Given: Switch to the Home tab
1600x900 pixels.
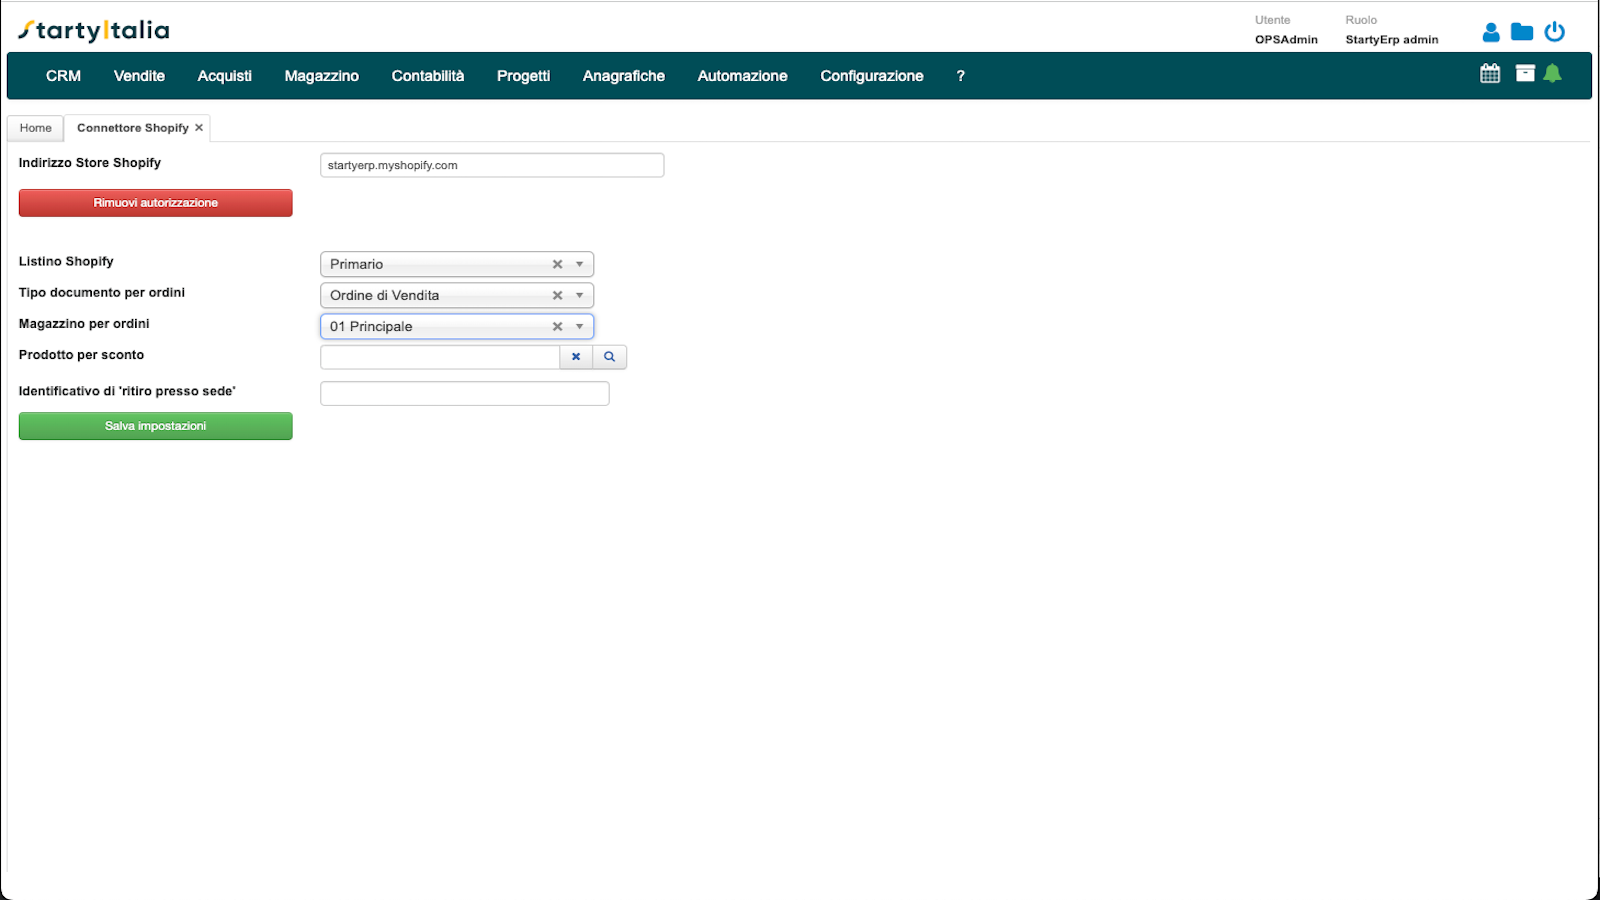Looking at the screenshot, I should pos(36,128).
